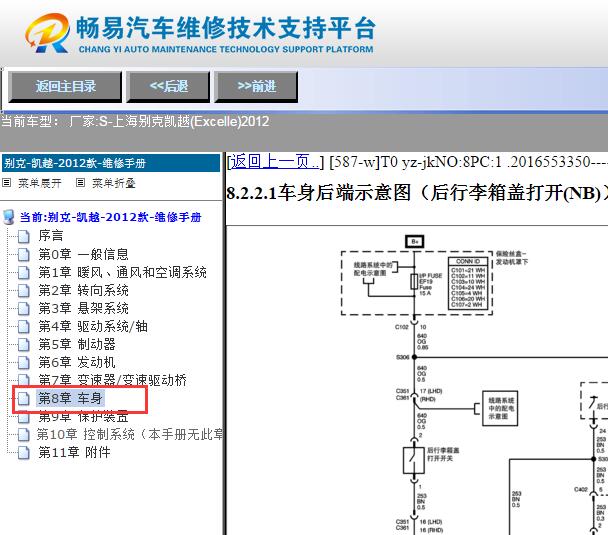Image resolution: width=608 pixels, height=535 pixels.
Task: Click page icon beside 第7章 变速器
Action: click(24, 380)
